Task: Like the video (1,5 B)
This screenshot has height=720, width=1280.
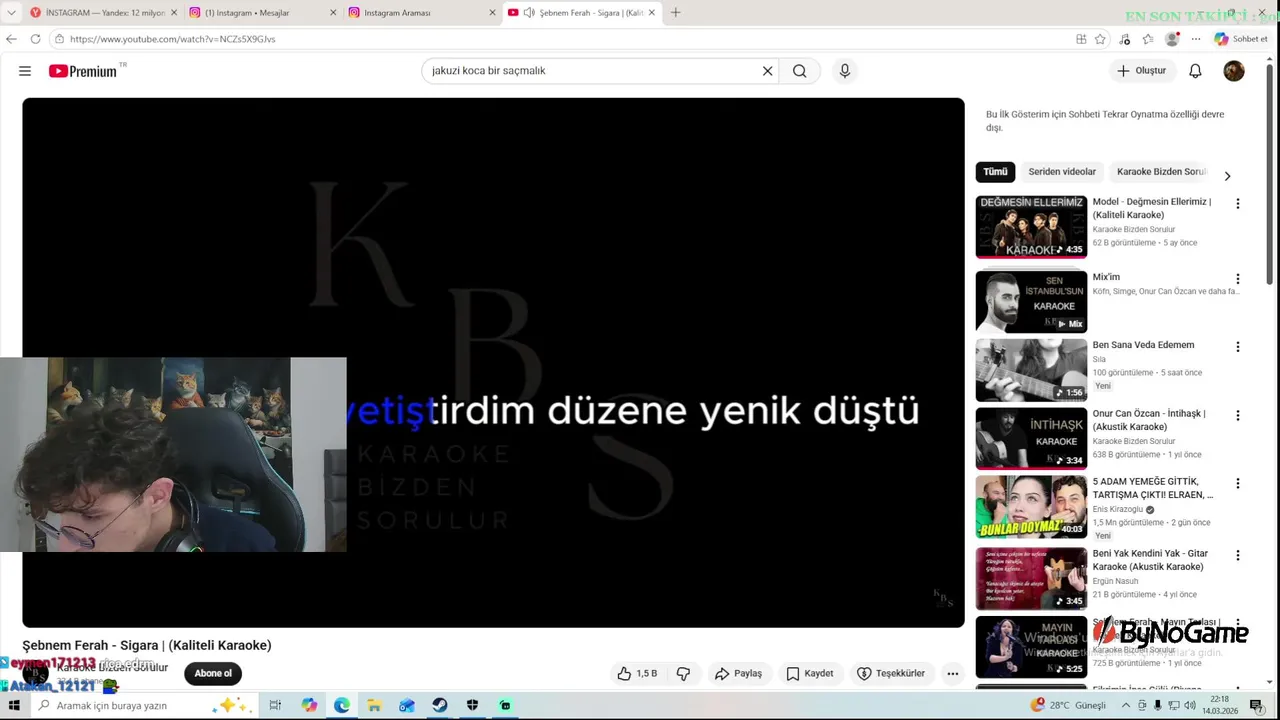Action: pyautogui.click(x=637, y=674)
